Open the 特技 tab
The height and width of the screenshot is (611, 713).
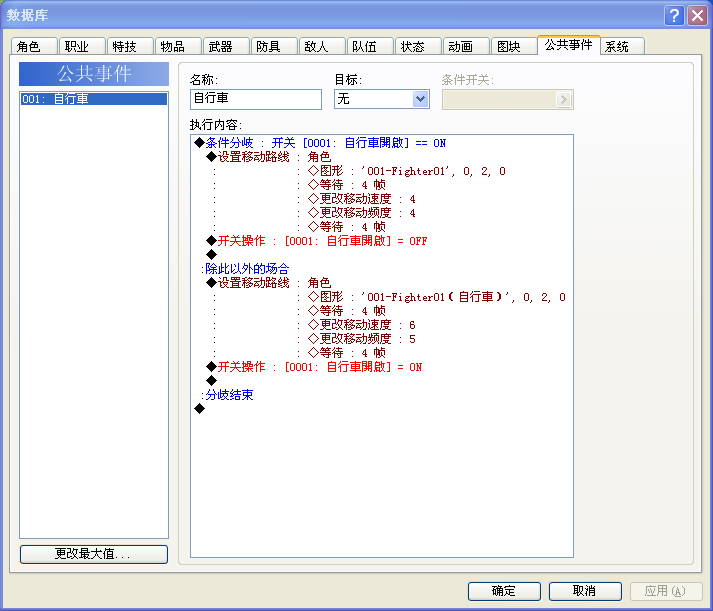coord(130,46)
